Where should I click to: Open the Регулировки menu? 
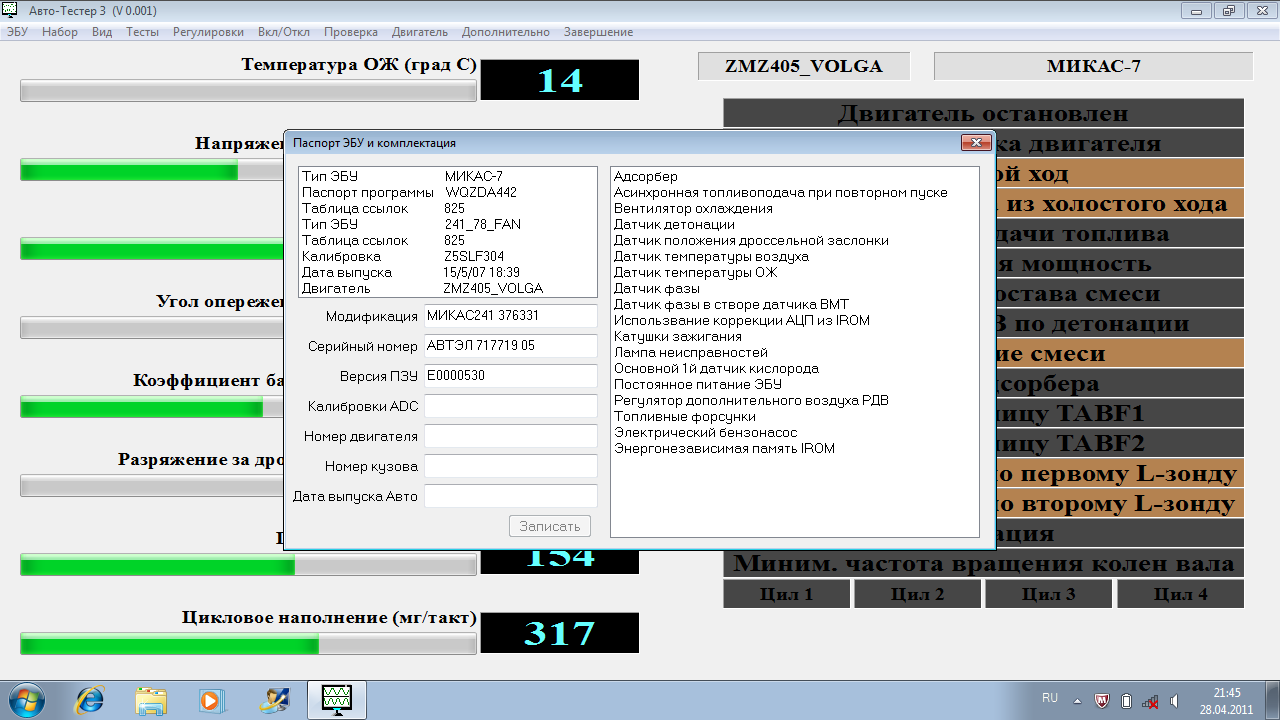[208, 32]
